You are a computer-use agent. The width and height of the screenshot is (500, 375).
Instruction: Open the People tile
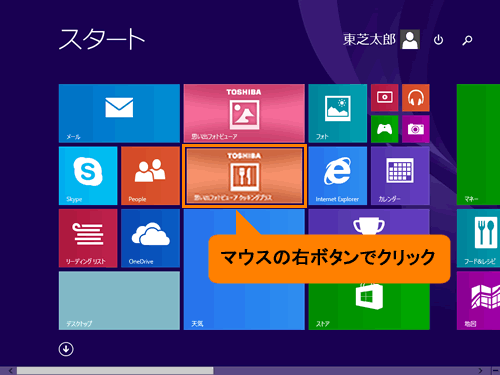tap(150, 176)
